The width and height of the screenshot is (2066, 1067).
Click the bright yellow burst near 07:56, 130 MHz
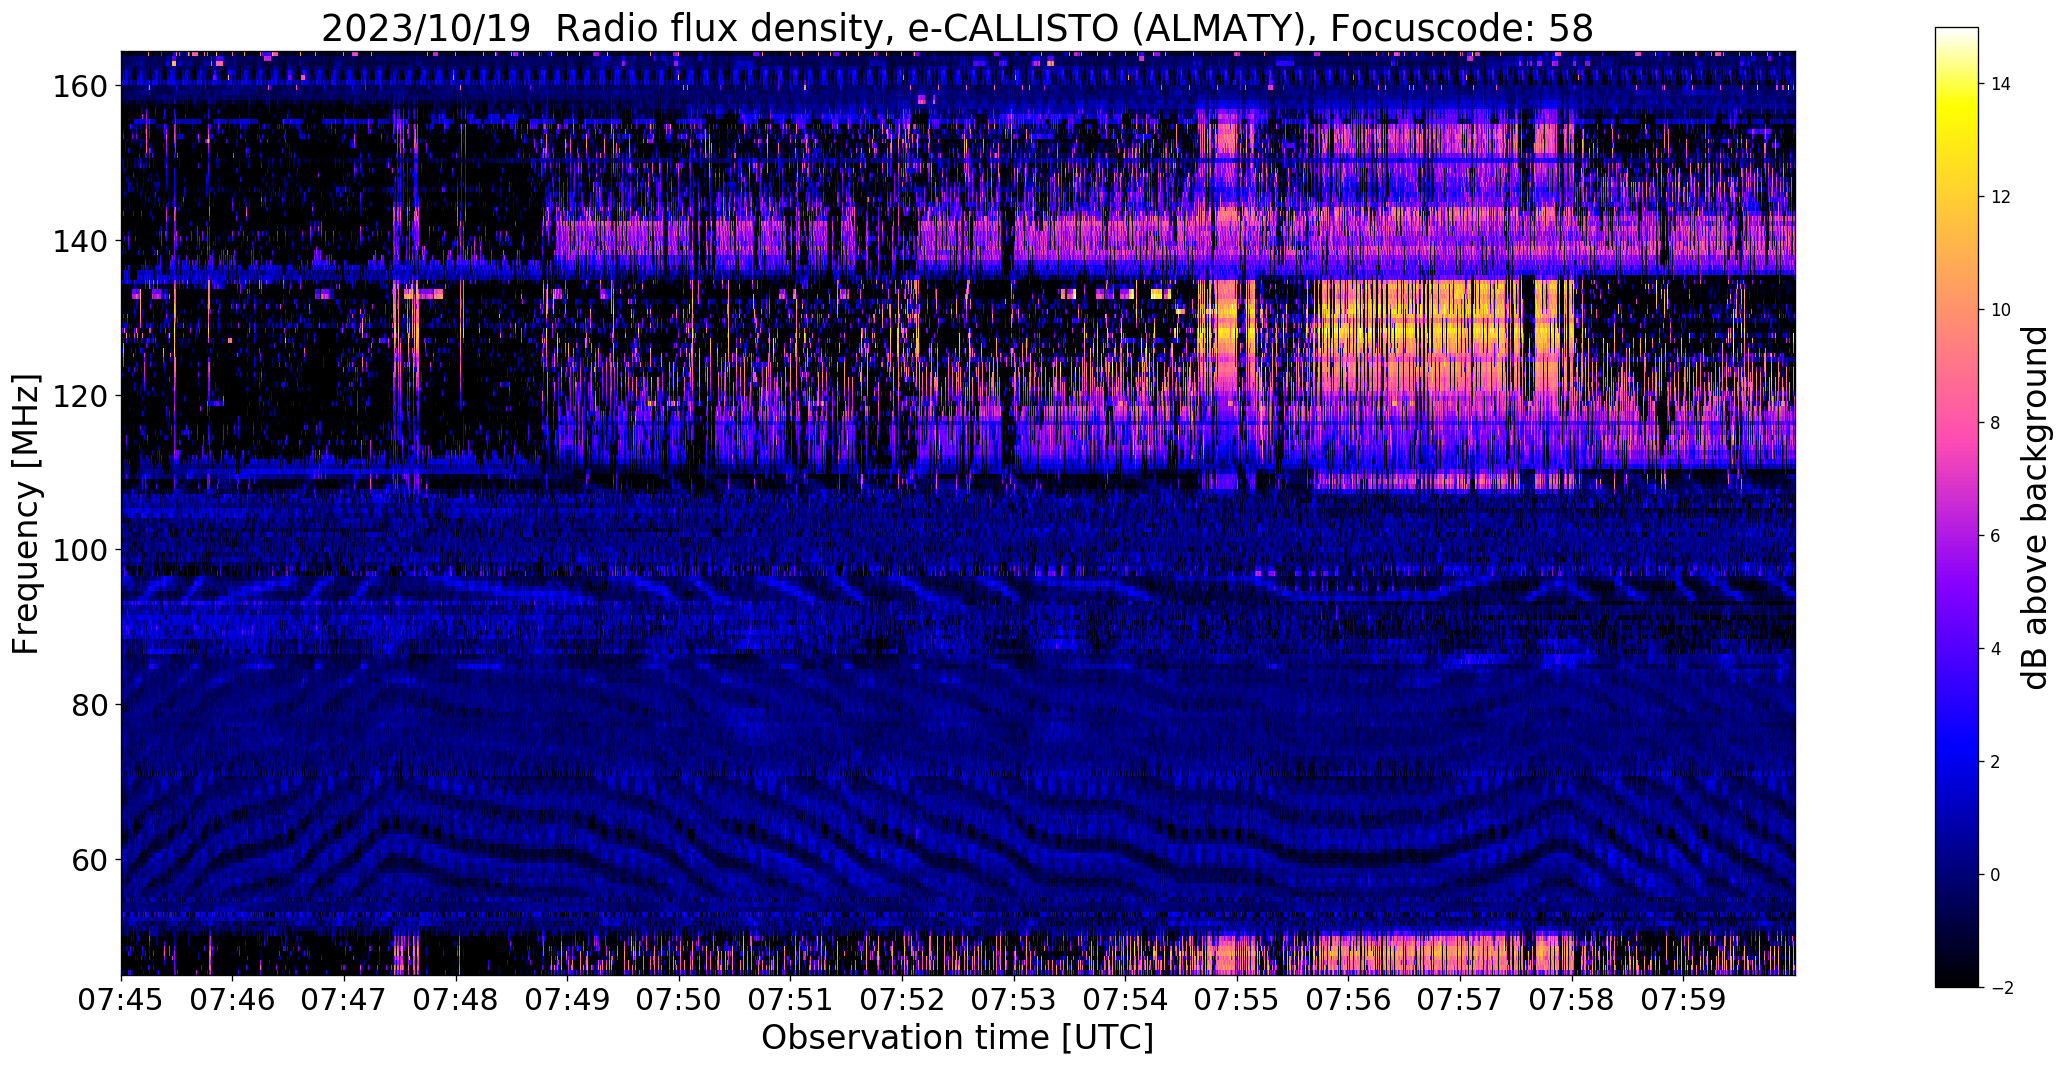point(1420,335)
